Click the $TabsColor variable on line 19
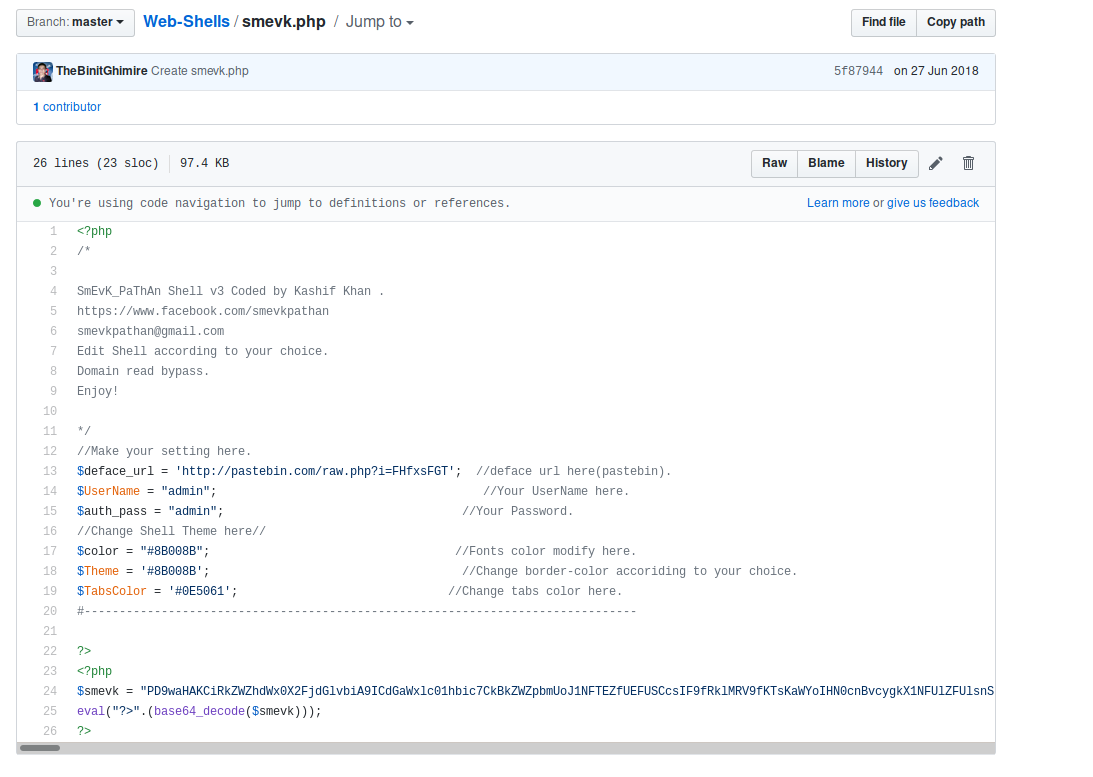The width and height of the screenshot is (1093, 777). coord(112,592)
